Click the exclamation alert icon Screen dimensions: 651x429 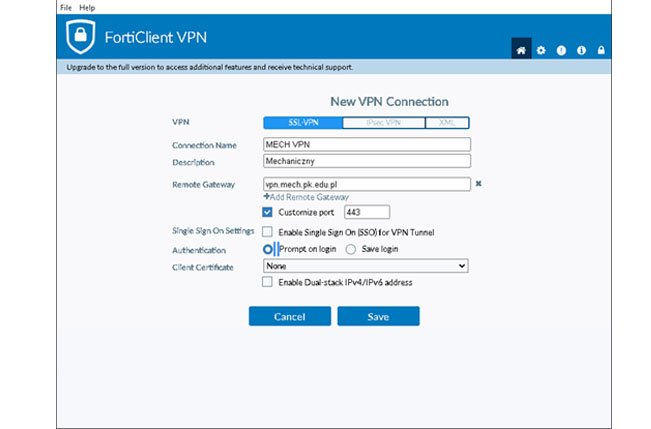point(561,49)
